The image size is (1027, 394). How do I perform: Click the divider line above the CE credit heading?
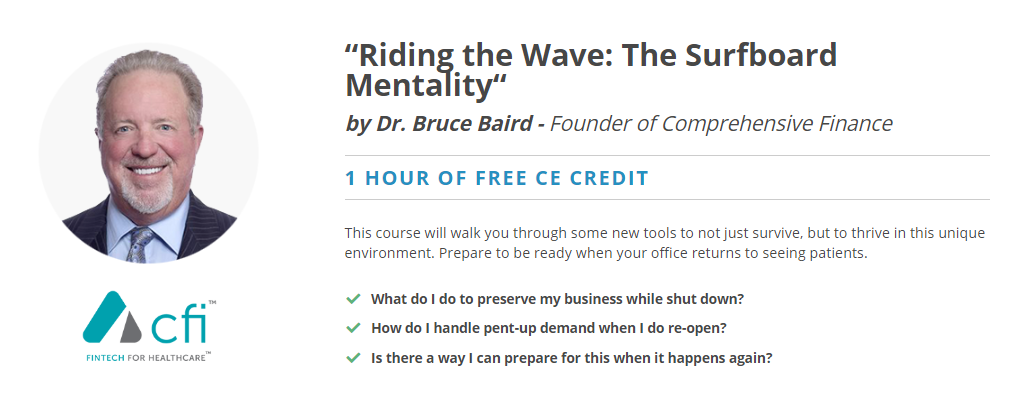(x=667, y=156)
